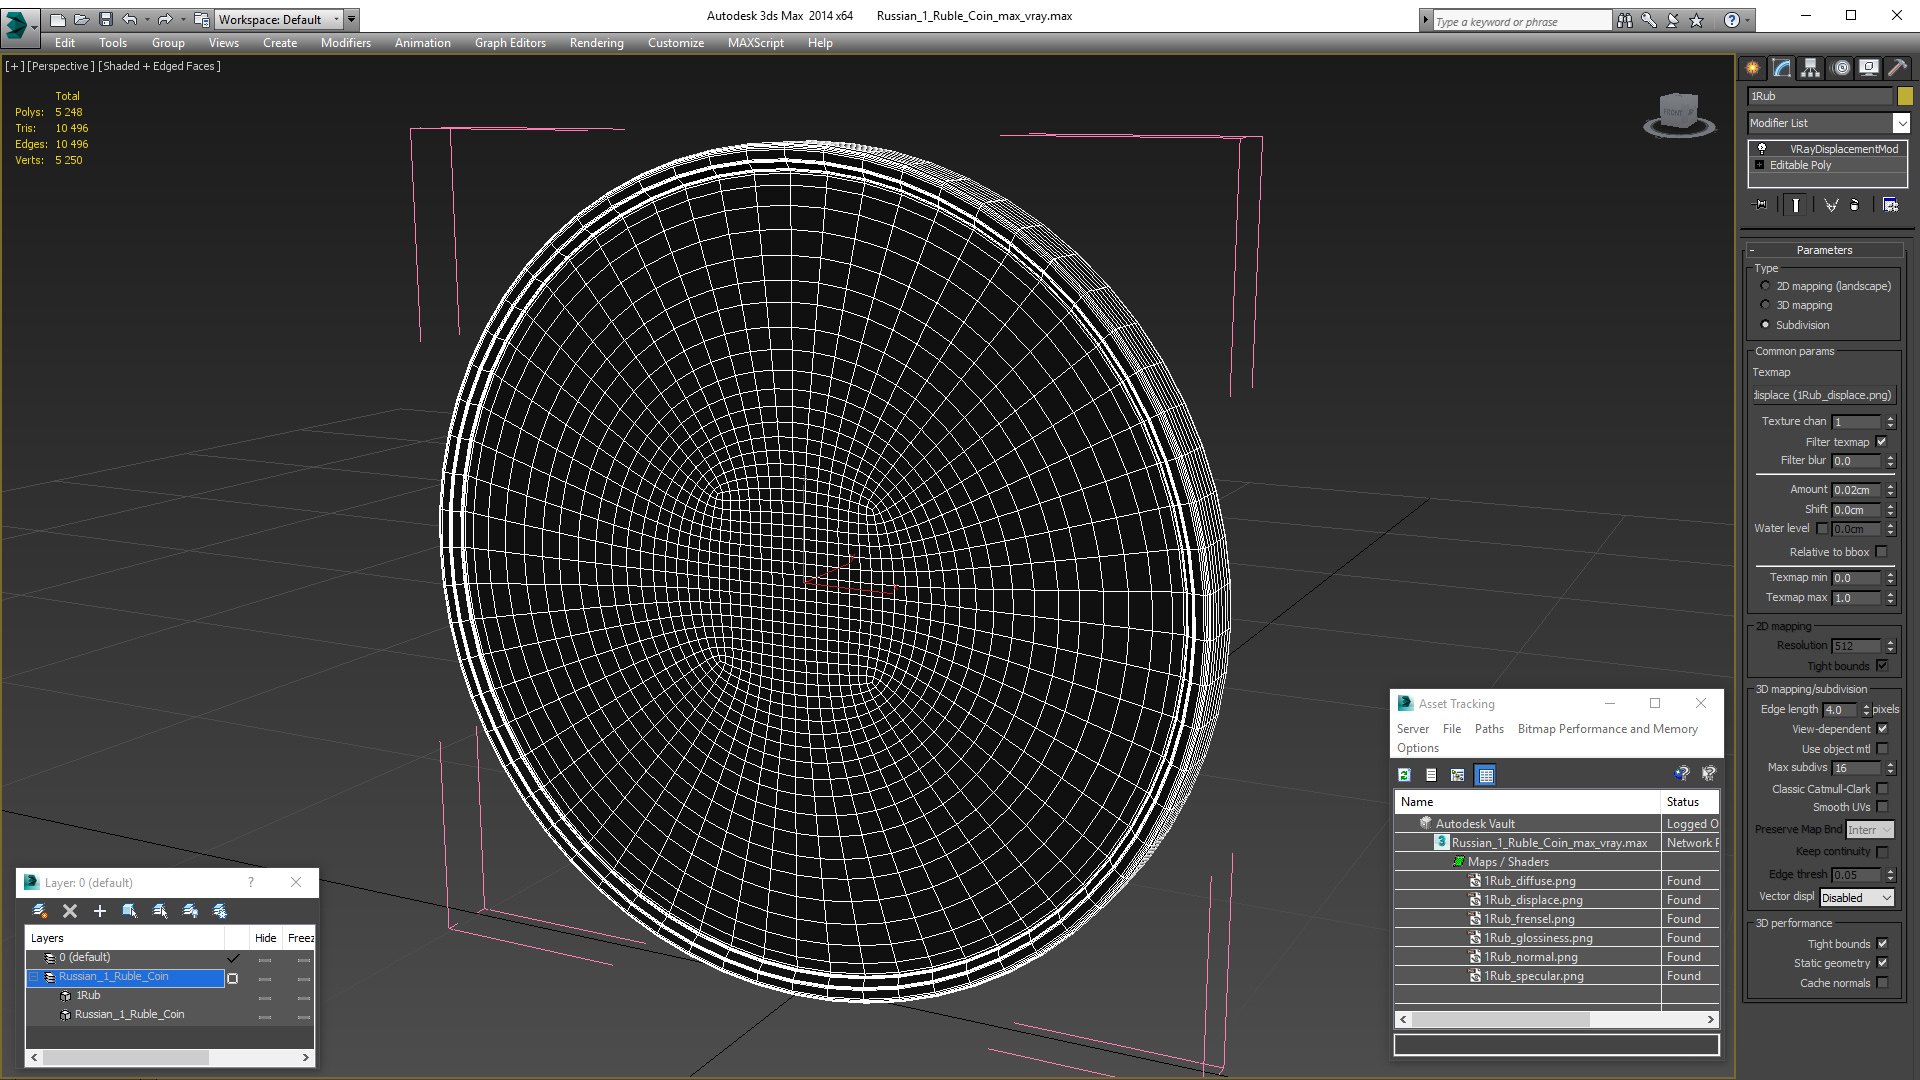Screen dimensions: 1920x1080
Task: Open Paths menu in Asset Tracking
Action: pyautogui.click(x=1489, y=729)
